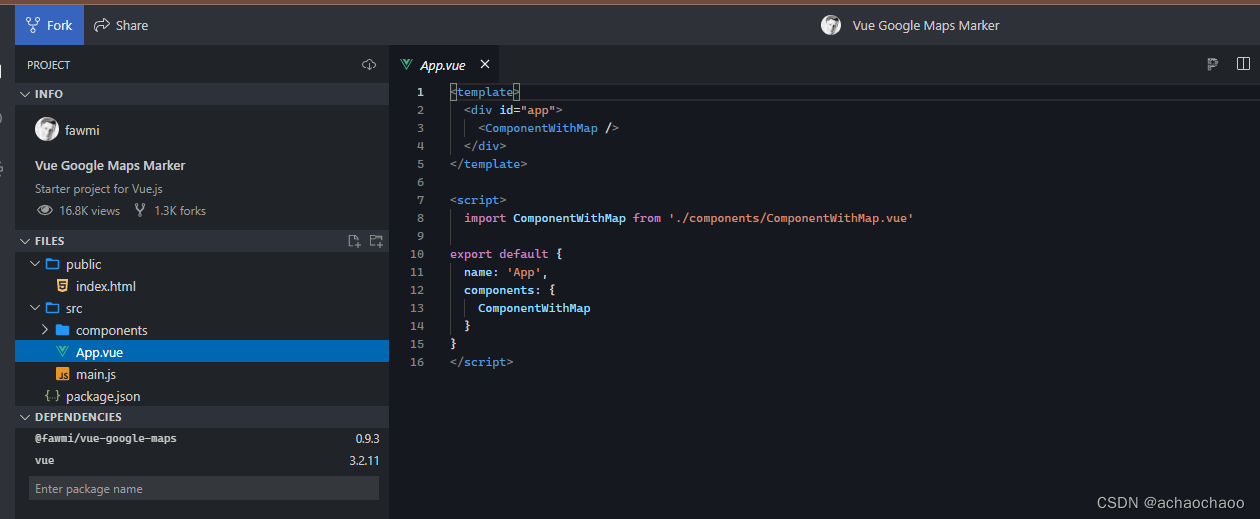Click the components folder icon
The image size is (1260, 519).
pos(62,330)
